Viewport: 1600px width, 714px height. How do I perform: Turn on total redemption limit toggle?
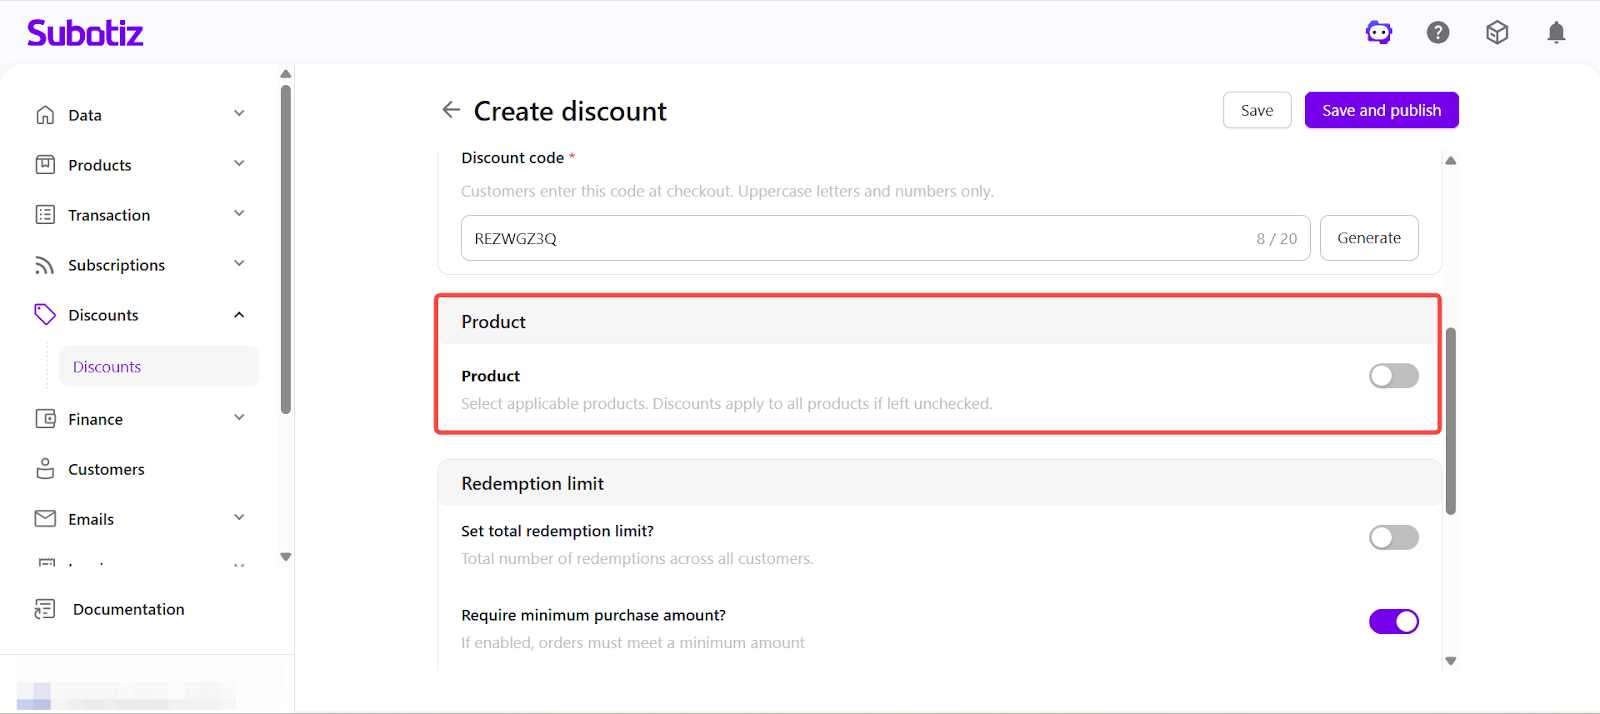[1393, 538]
